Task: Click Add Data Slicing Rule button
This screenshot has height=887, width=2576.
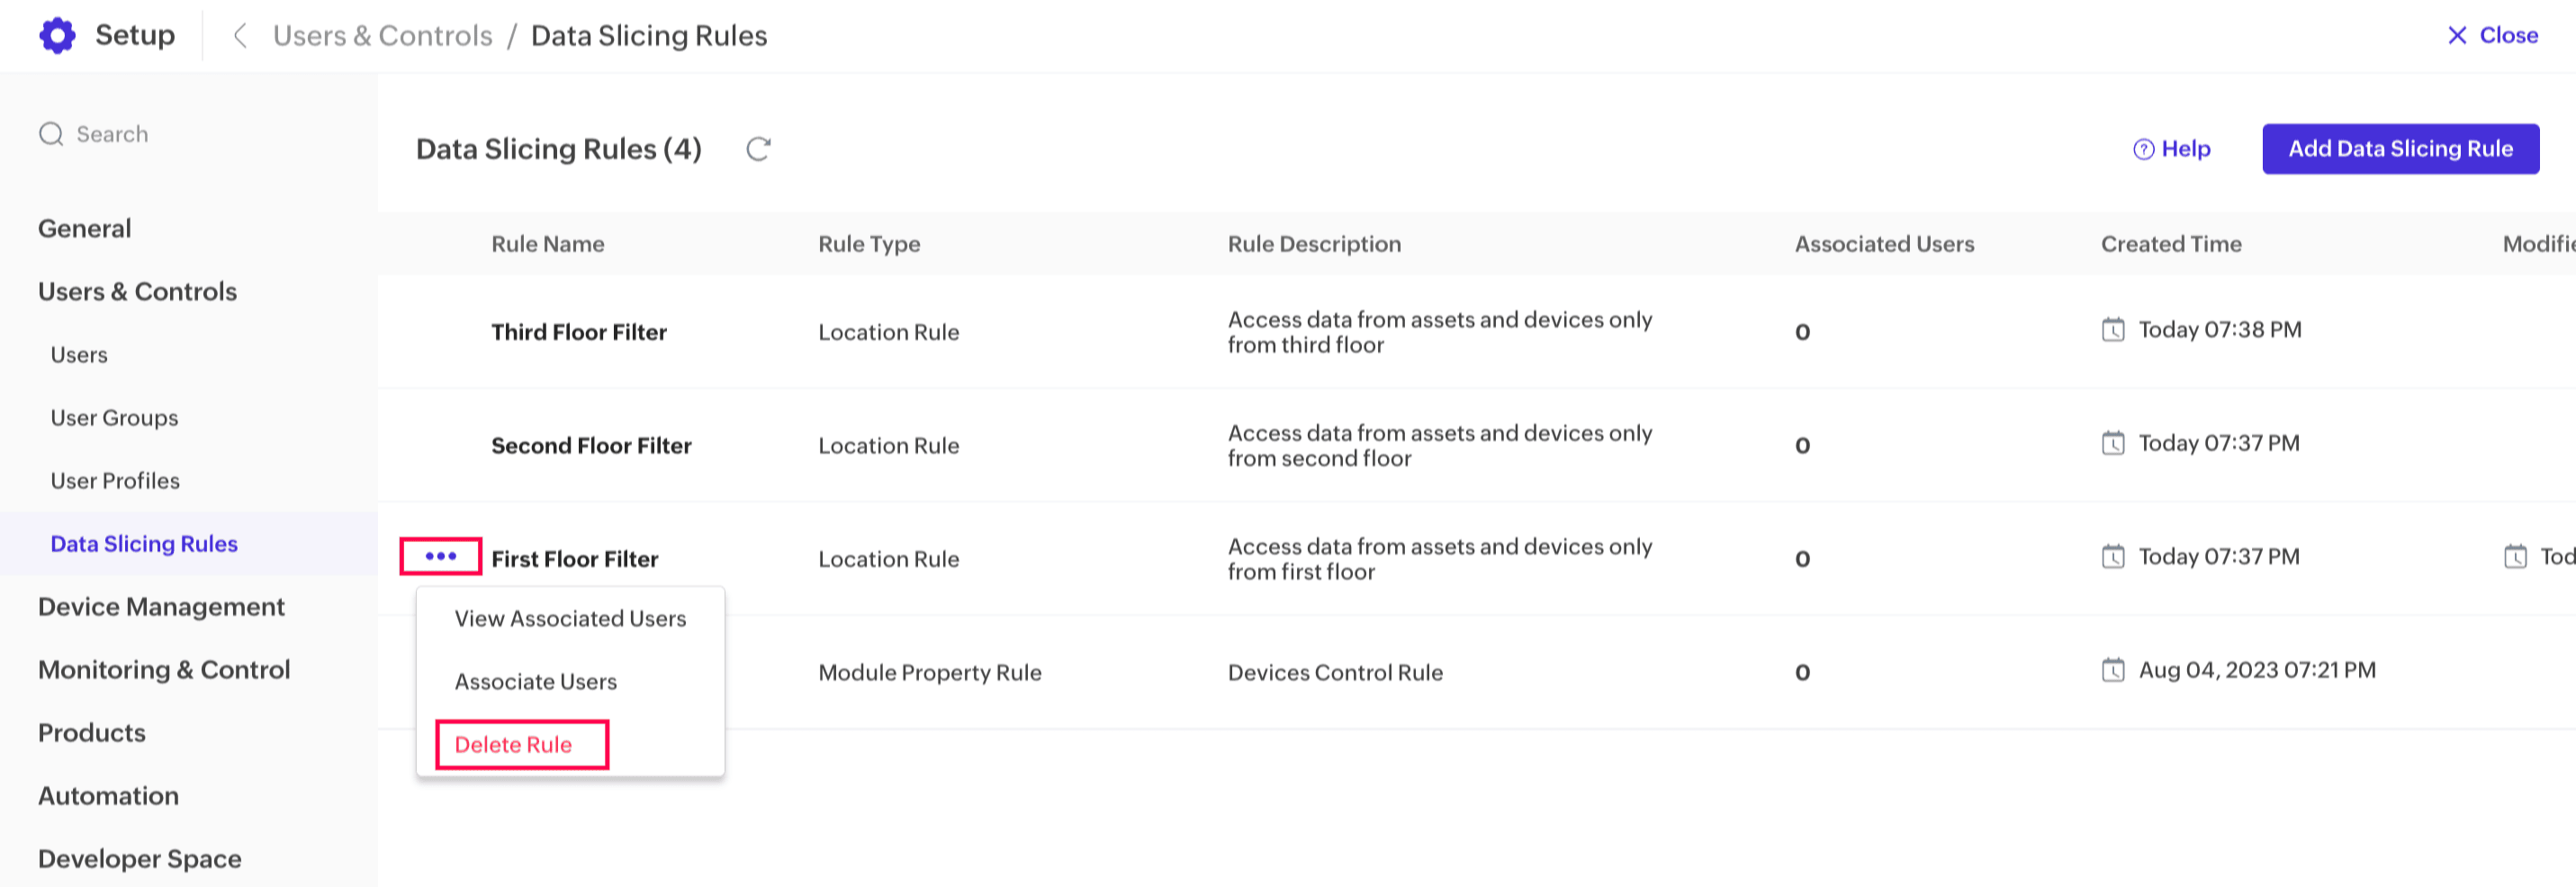Action: pyautogui.click(x=2400, y=149)
